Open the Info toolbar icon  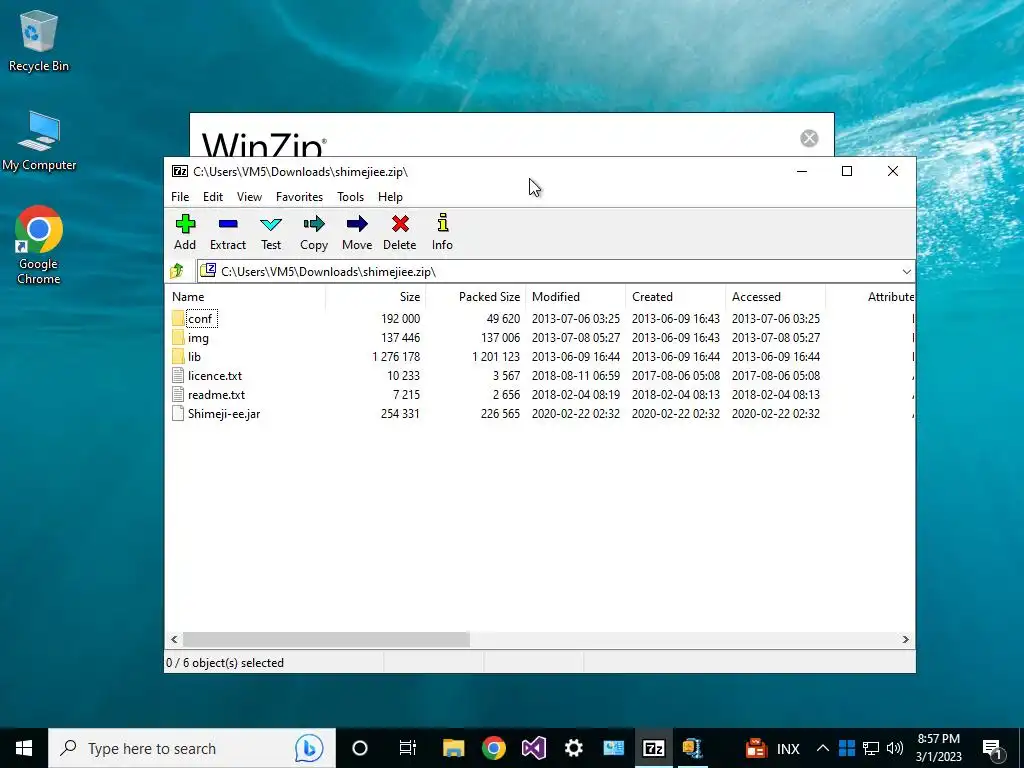(443, 223)
